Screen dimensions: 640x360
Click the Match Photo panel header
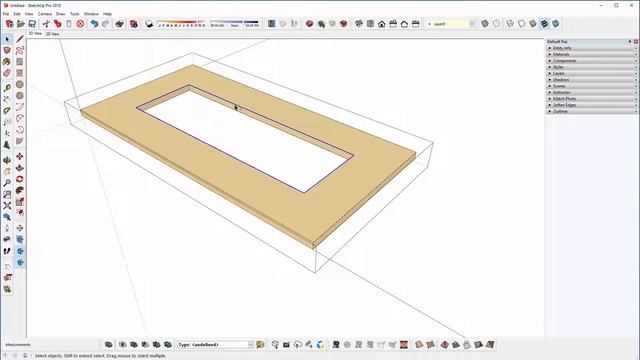(x=592, y=99)
